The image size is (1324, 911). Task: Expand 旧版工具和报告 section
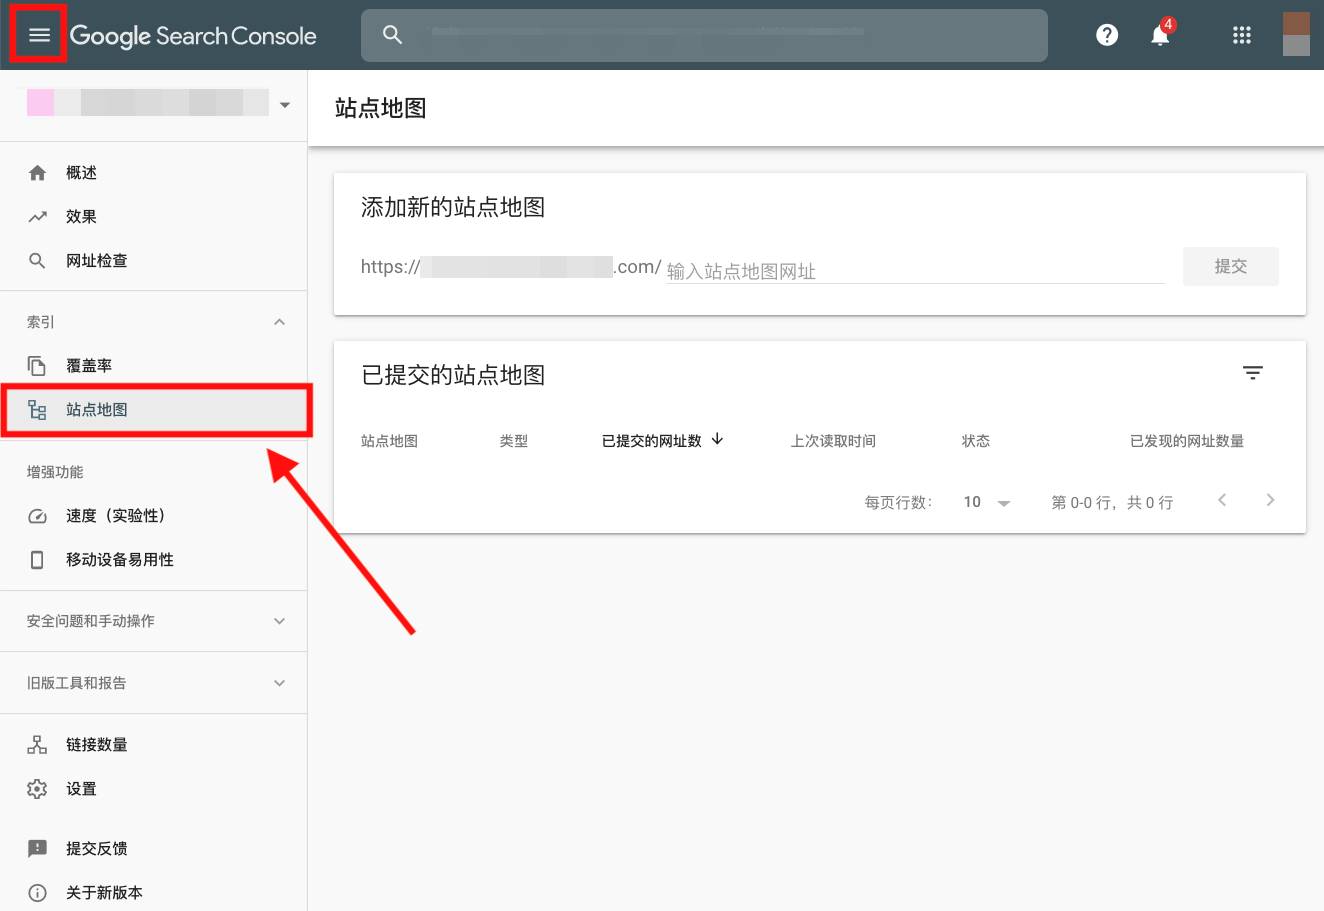[x=279, y=683]
